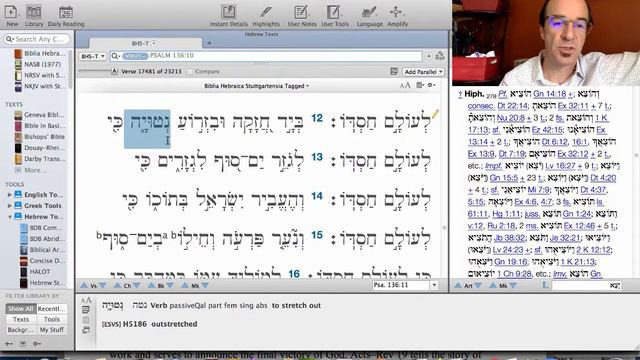The height and width of the screenshot is (360, 640).
Task: Open Biblia Hebraica Stuttgartensia Tagged title dropdown
Action: click(x=256, y=86)
